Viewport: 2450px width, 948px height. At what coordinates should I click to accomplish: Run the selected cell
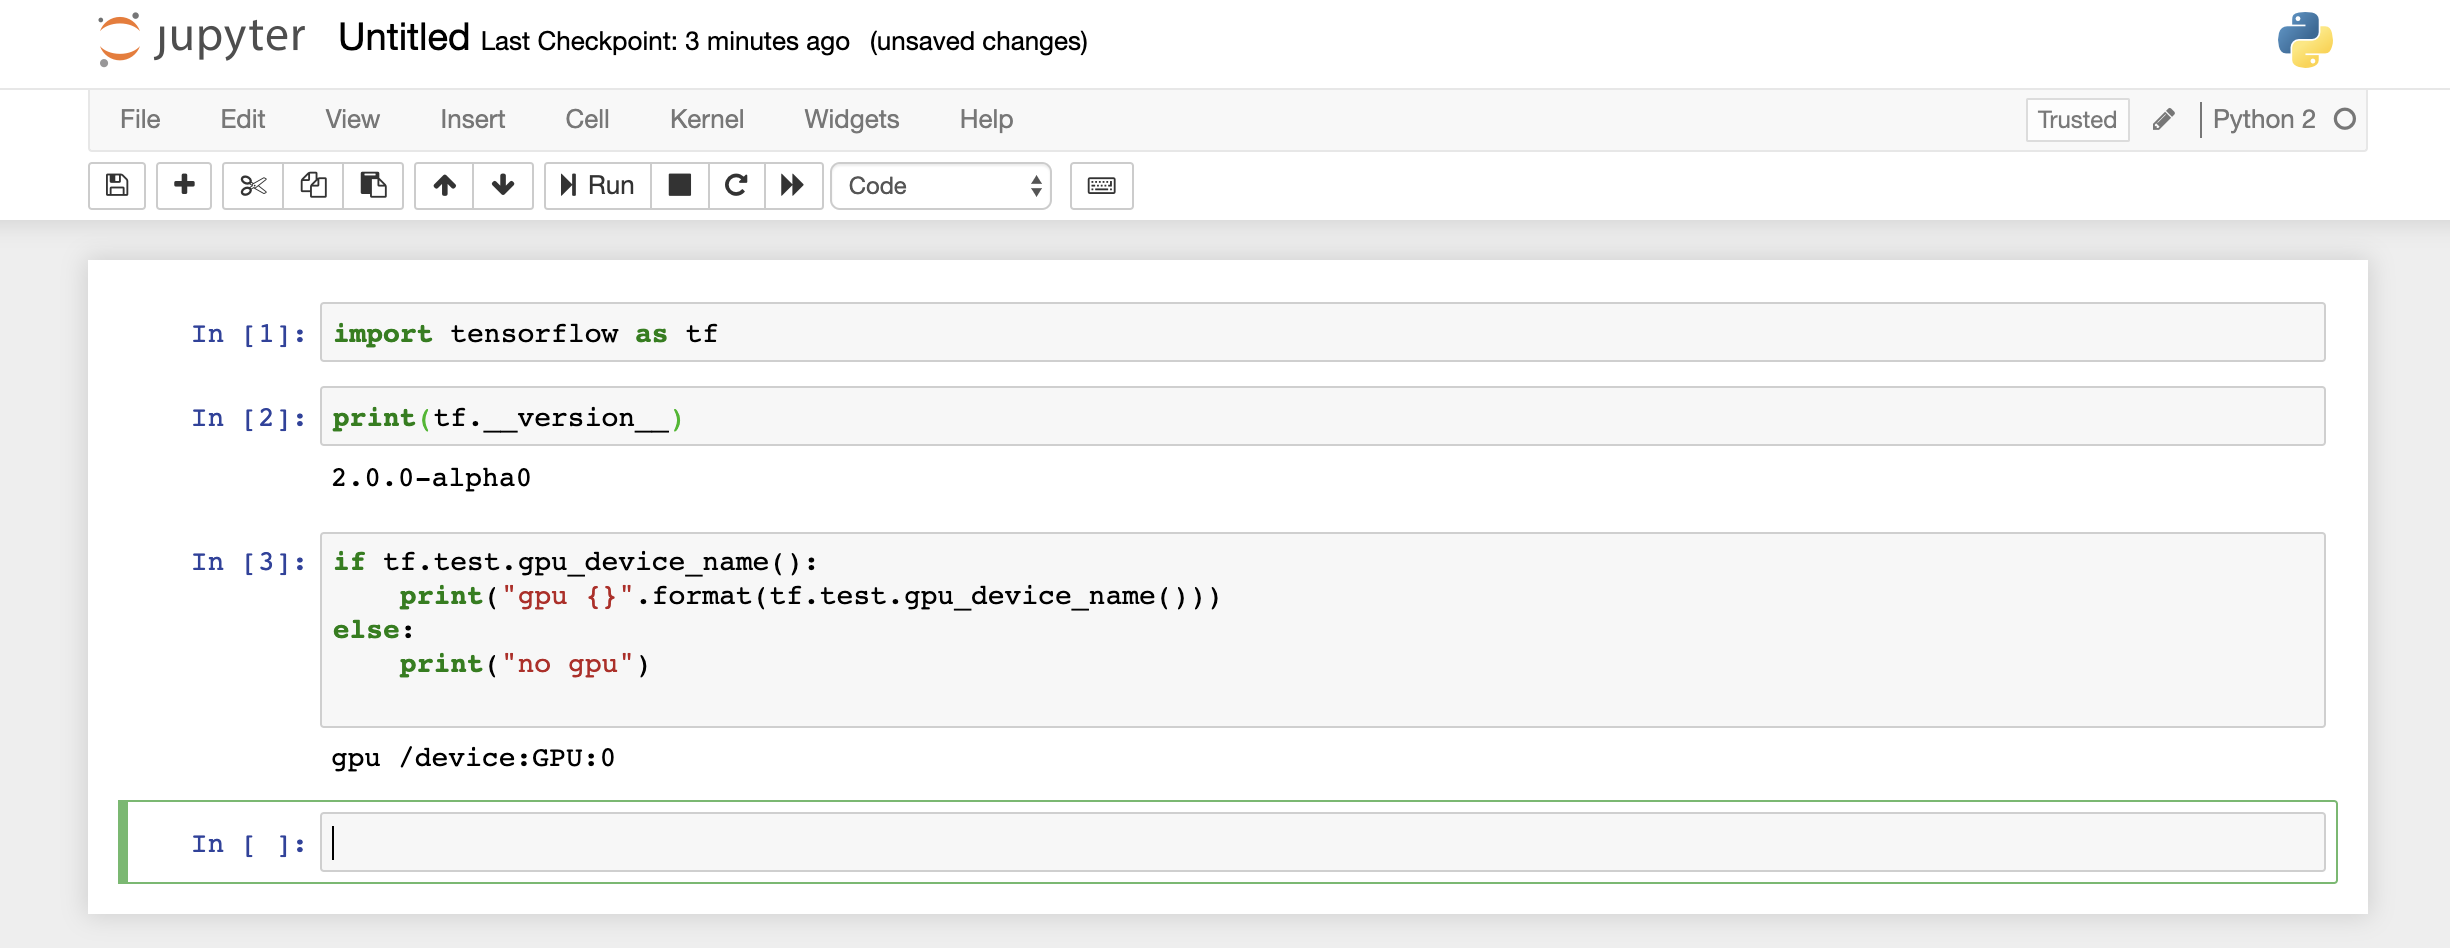click(x=596, y=185)
